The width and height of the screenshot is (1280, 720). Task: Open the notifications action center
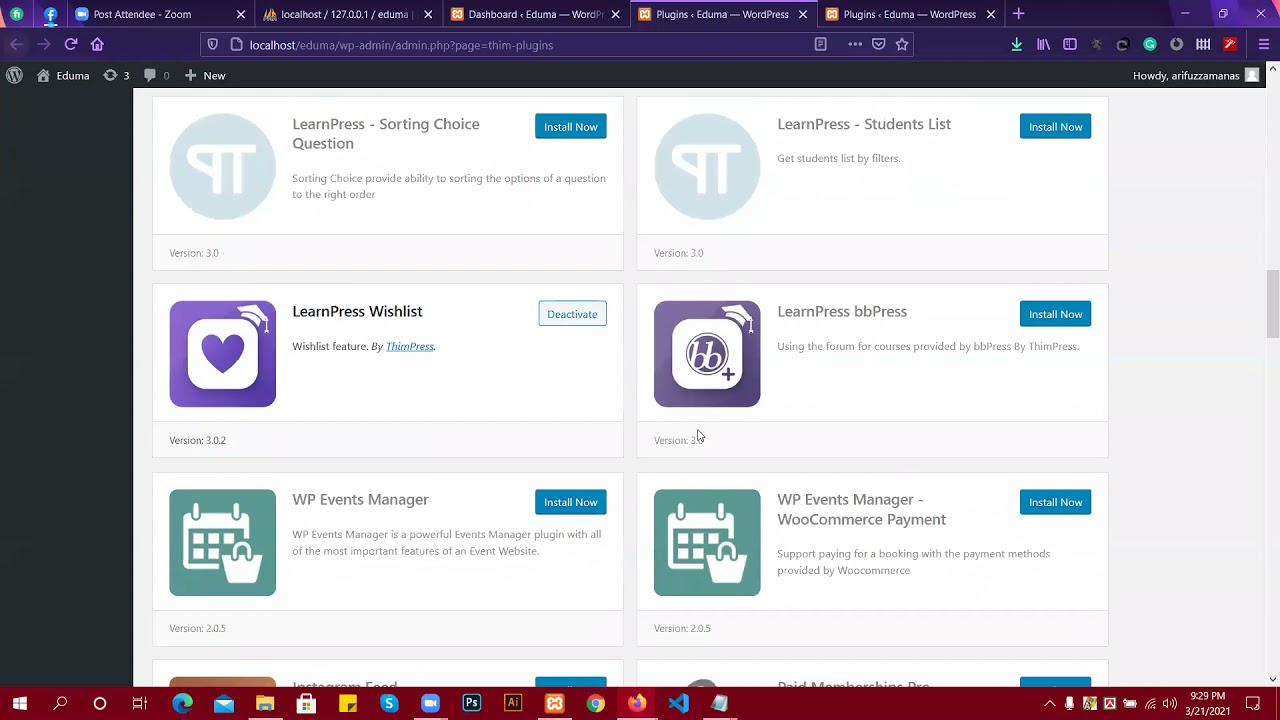(1253, 704)
